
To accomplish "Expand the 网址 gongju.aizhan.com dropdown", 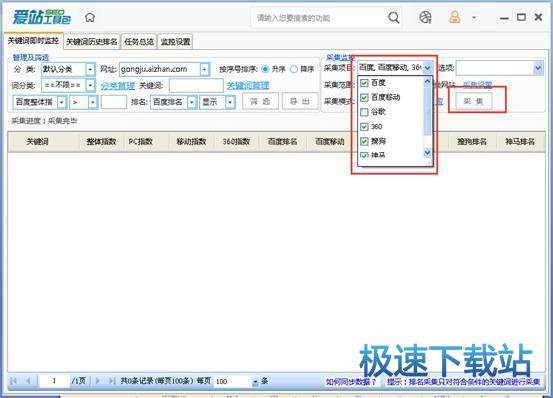I will (x=205, y=69).
